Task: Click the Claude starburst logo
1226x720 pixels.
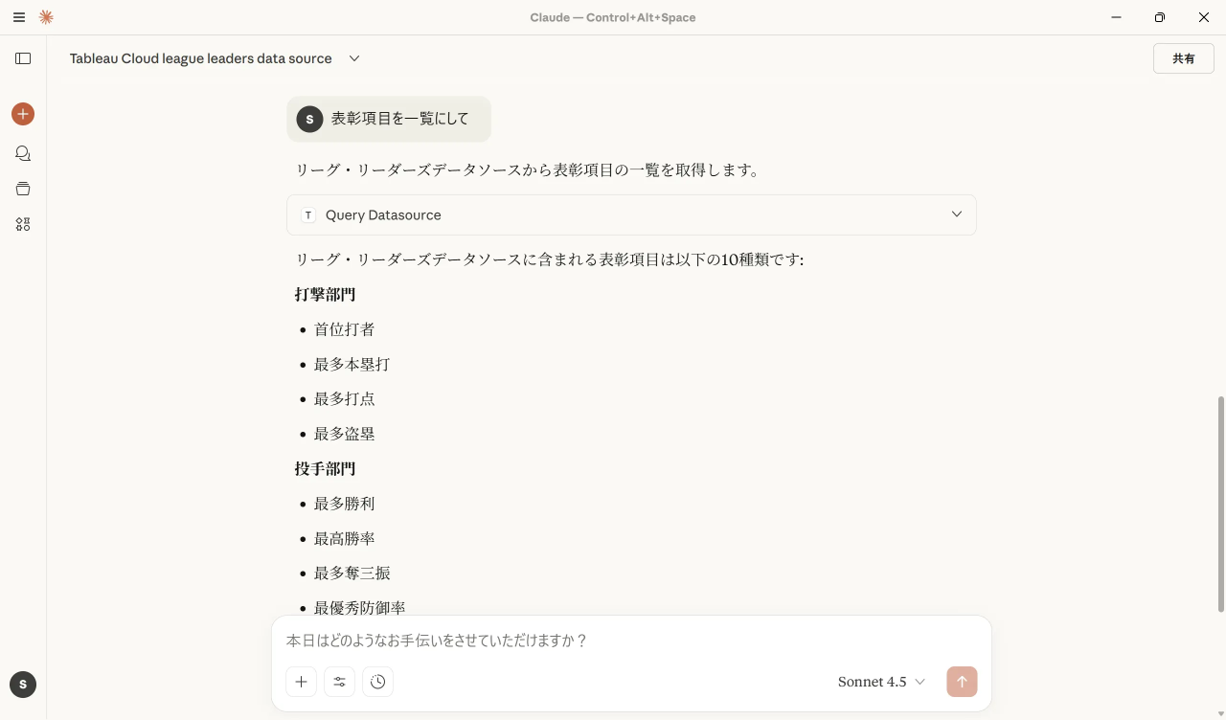Action: point(45,17)
